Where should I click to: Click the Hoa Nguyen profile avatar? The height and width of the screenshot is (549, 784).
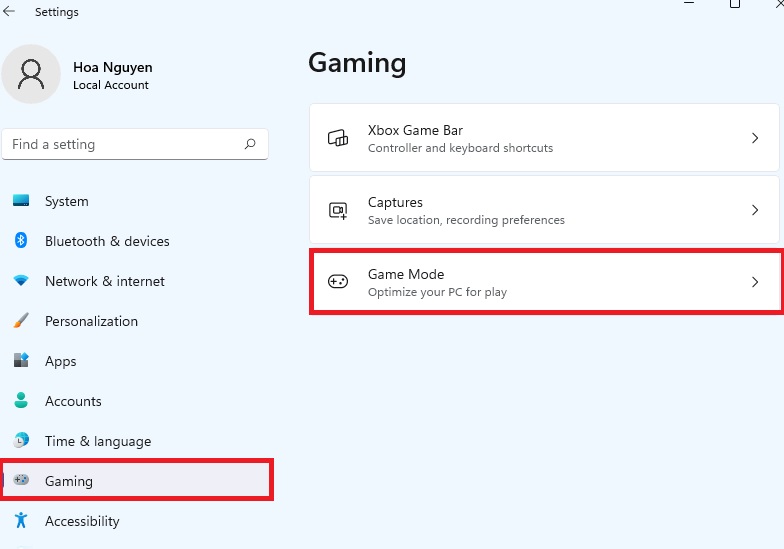click(x=31, y=74)
